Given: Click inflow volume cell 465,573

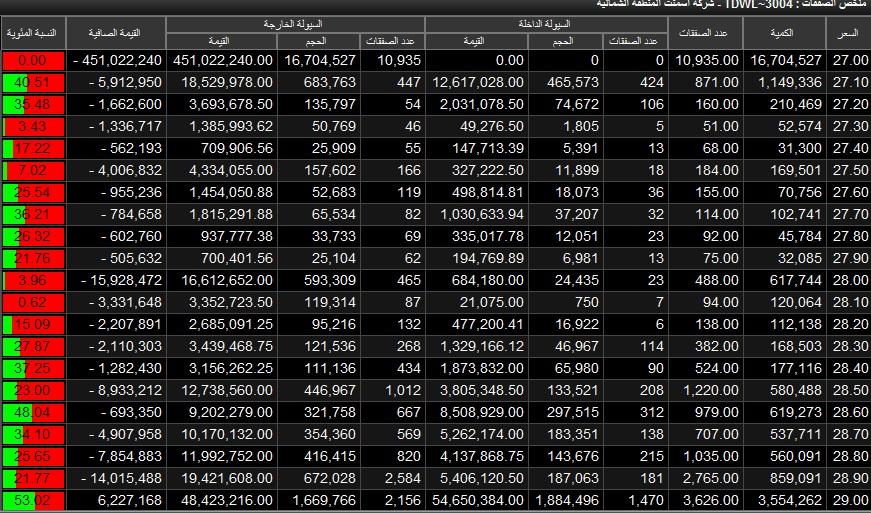Looking at the screenshot, I should tap(565, 82).
